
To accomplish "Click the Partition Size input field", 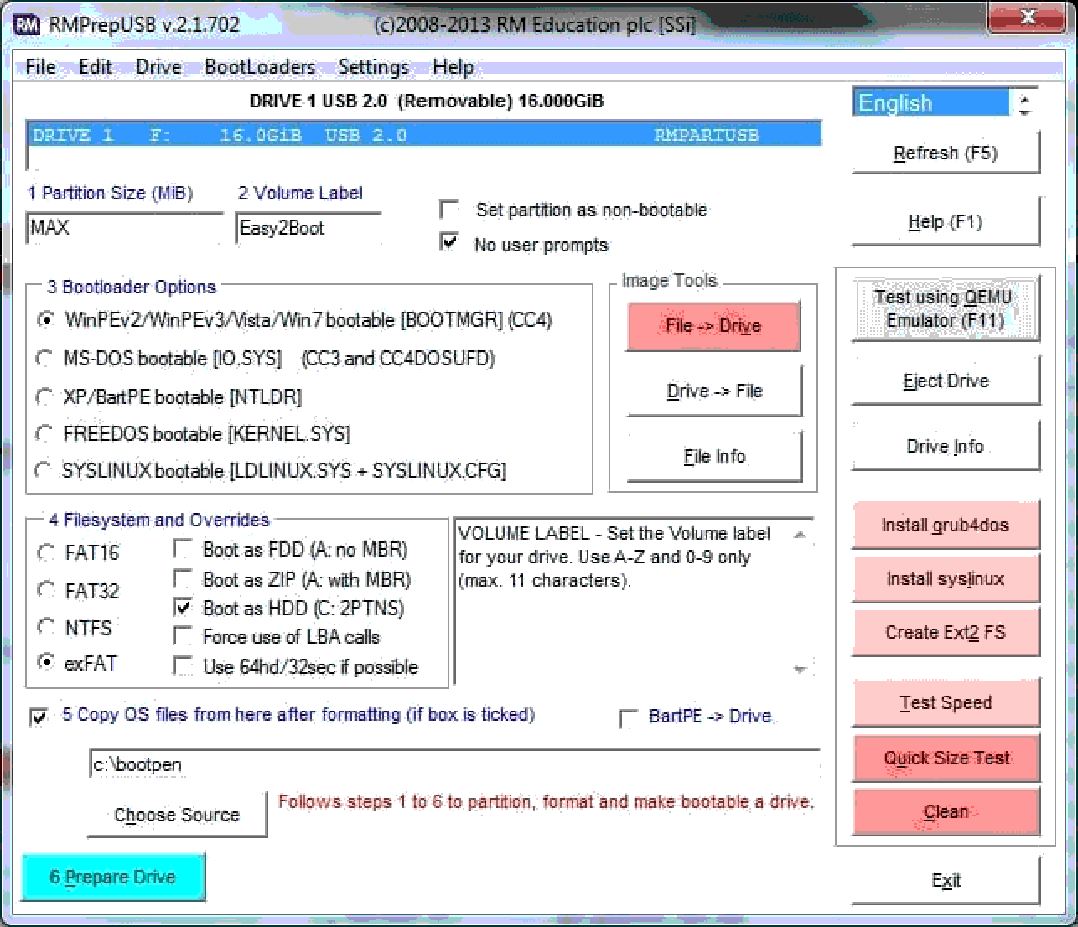I will [x=124, y=228].
